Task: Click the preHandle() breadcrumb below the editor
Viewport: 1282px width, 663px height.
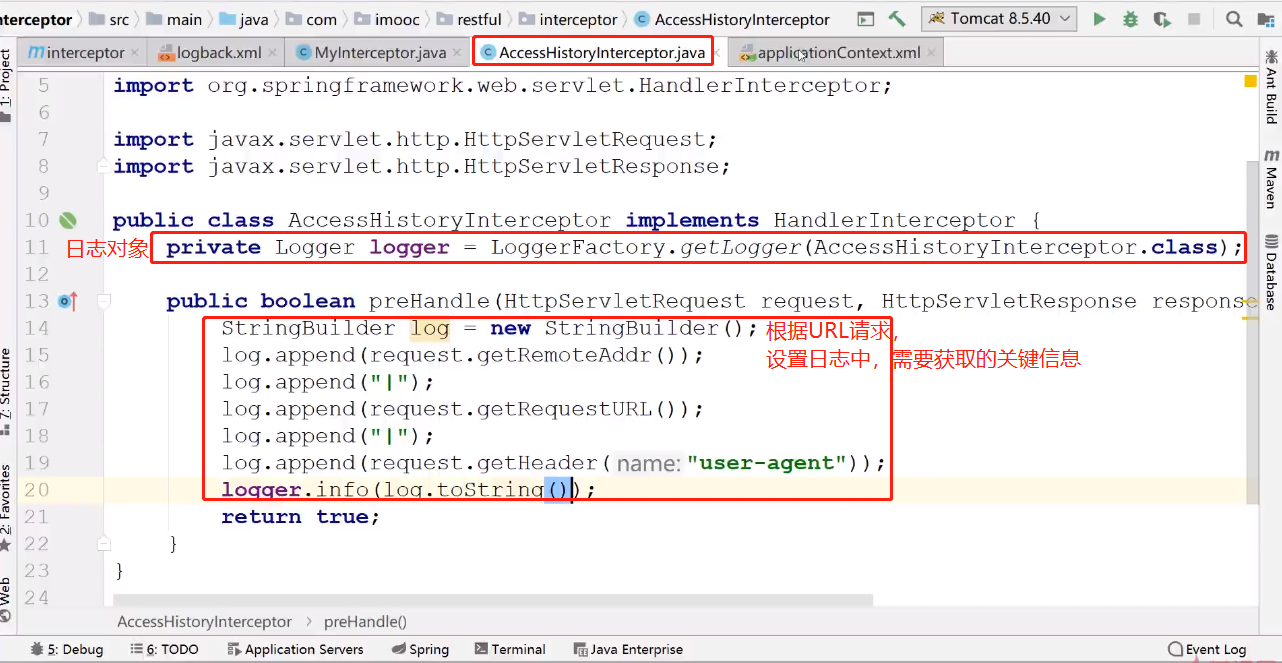Action: (x=365, y=621)
